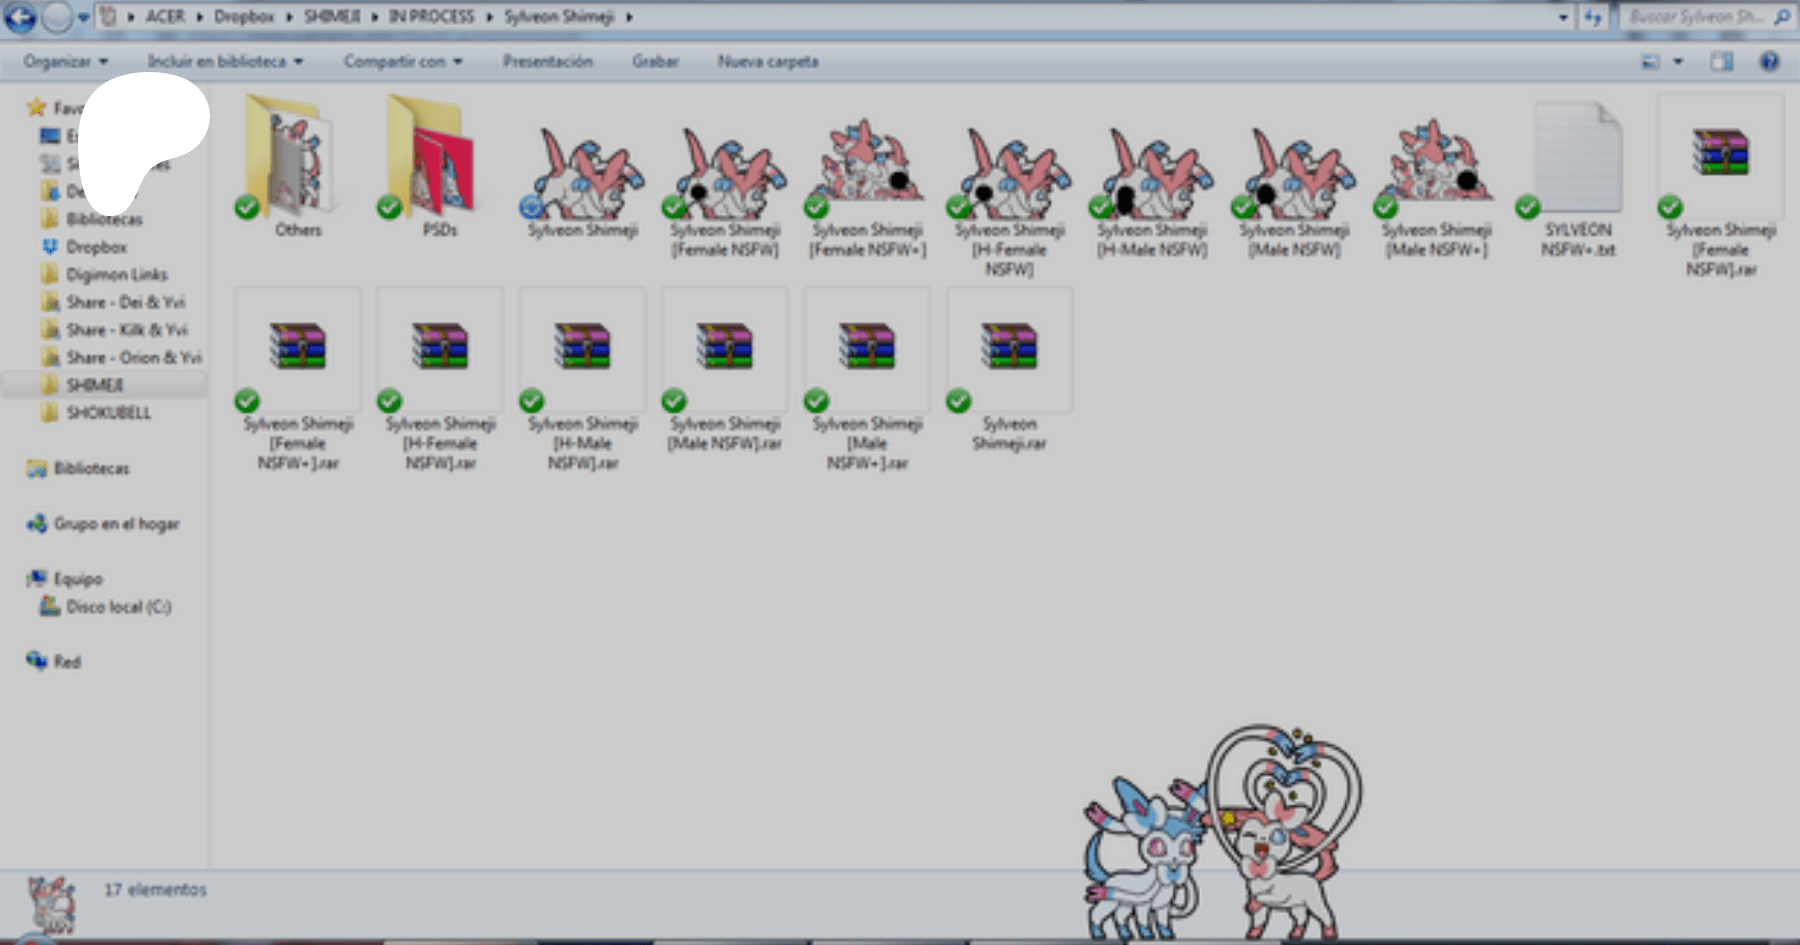Open the address bar previous locations dropdown
The height and width of the screenshot is (945, 1800).
point(1563,17)
